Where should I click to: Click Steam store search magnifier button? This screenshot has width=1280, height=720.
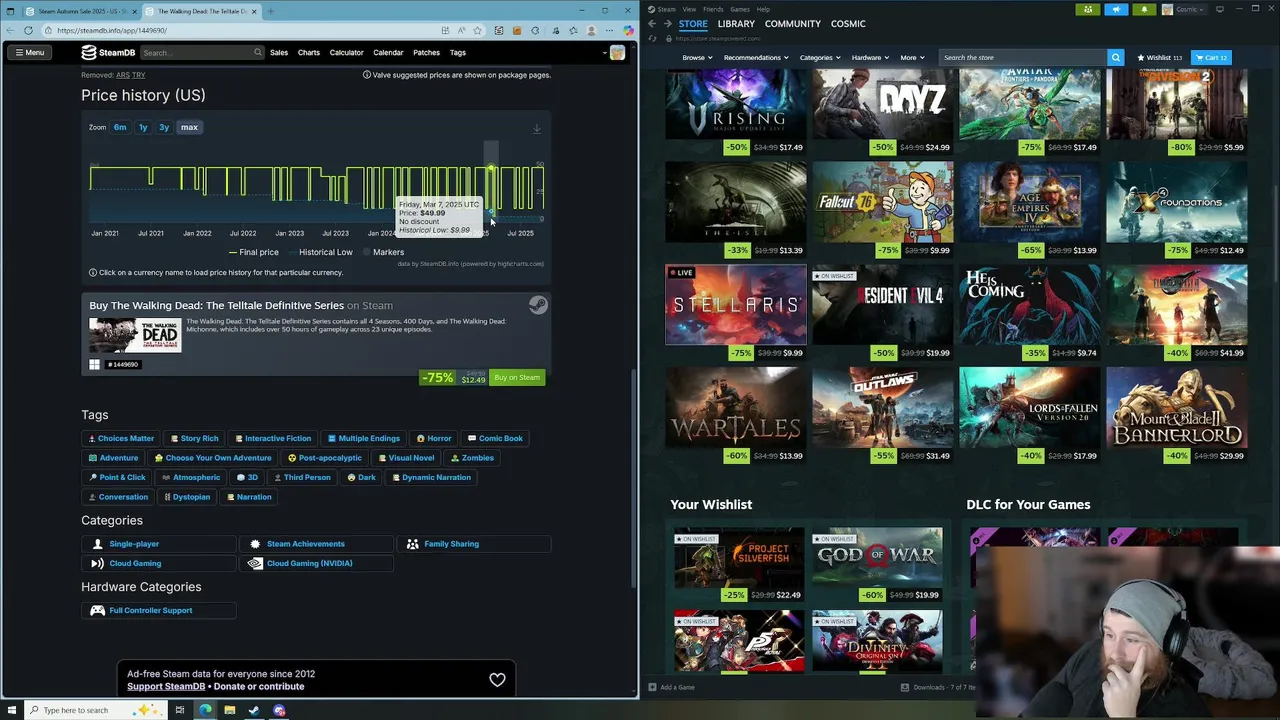point(1115,58)
